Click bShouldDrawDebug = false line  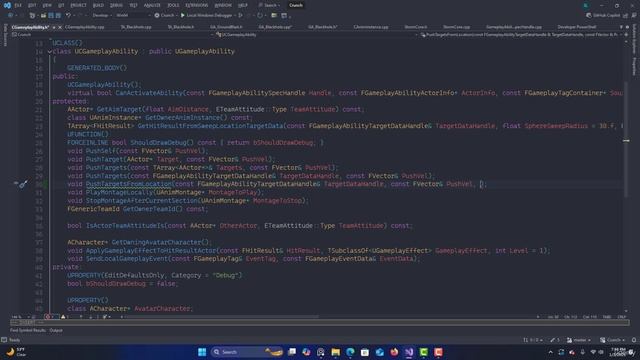click(122, 283)
